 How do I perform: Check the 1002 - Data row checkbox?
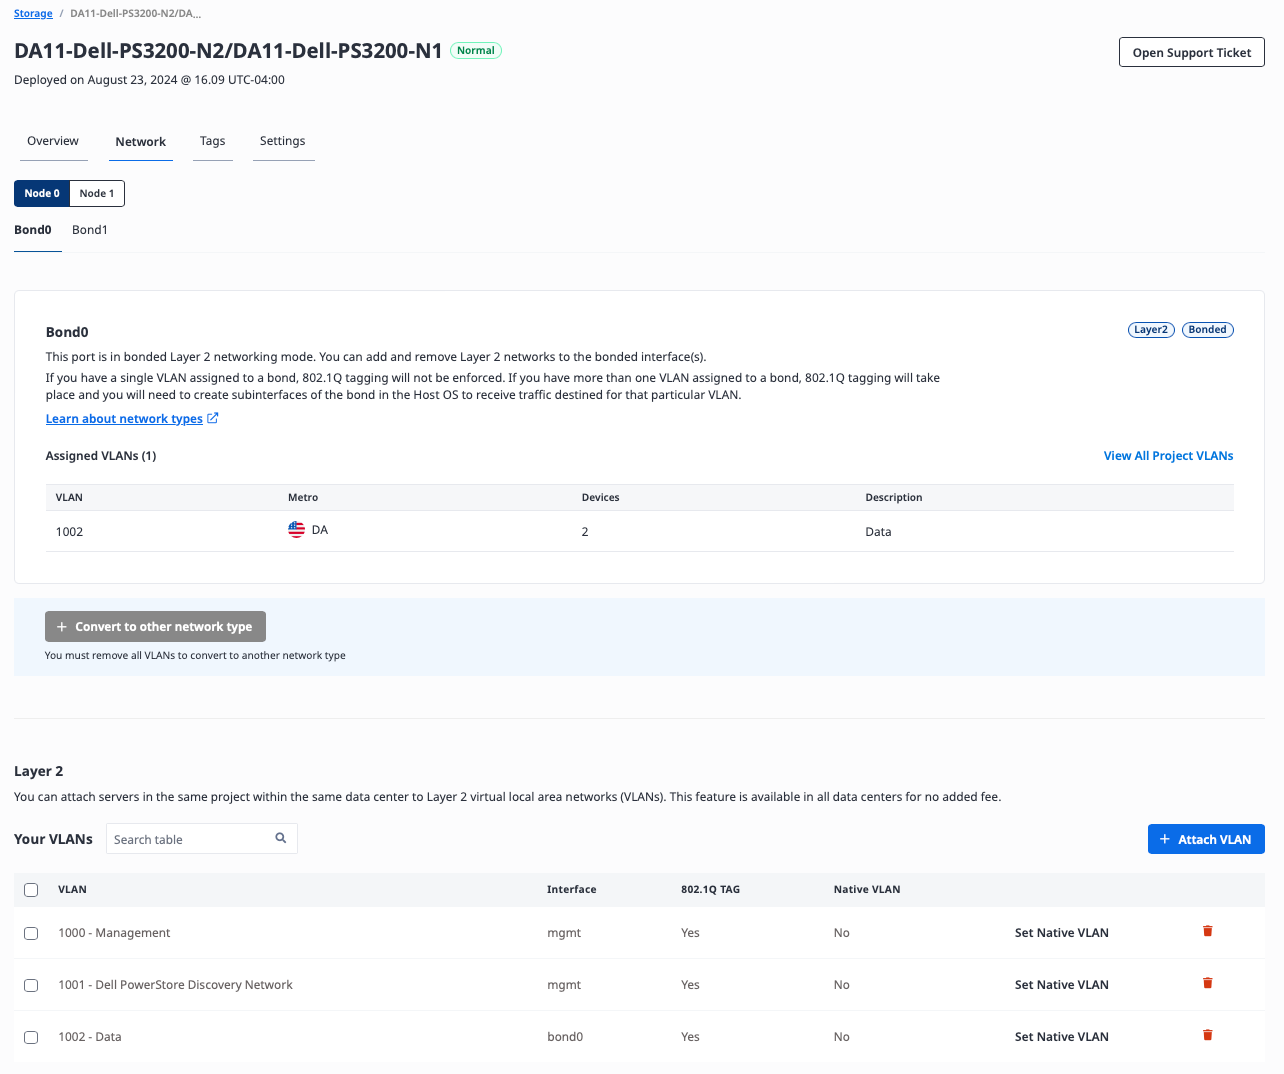click(x=31, y=1037)
